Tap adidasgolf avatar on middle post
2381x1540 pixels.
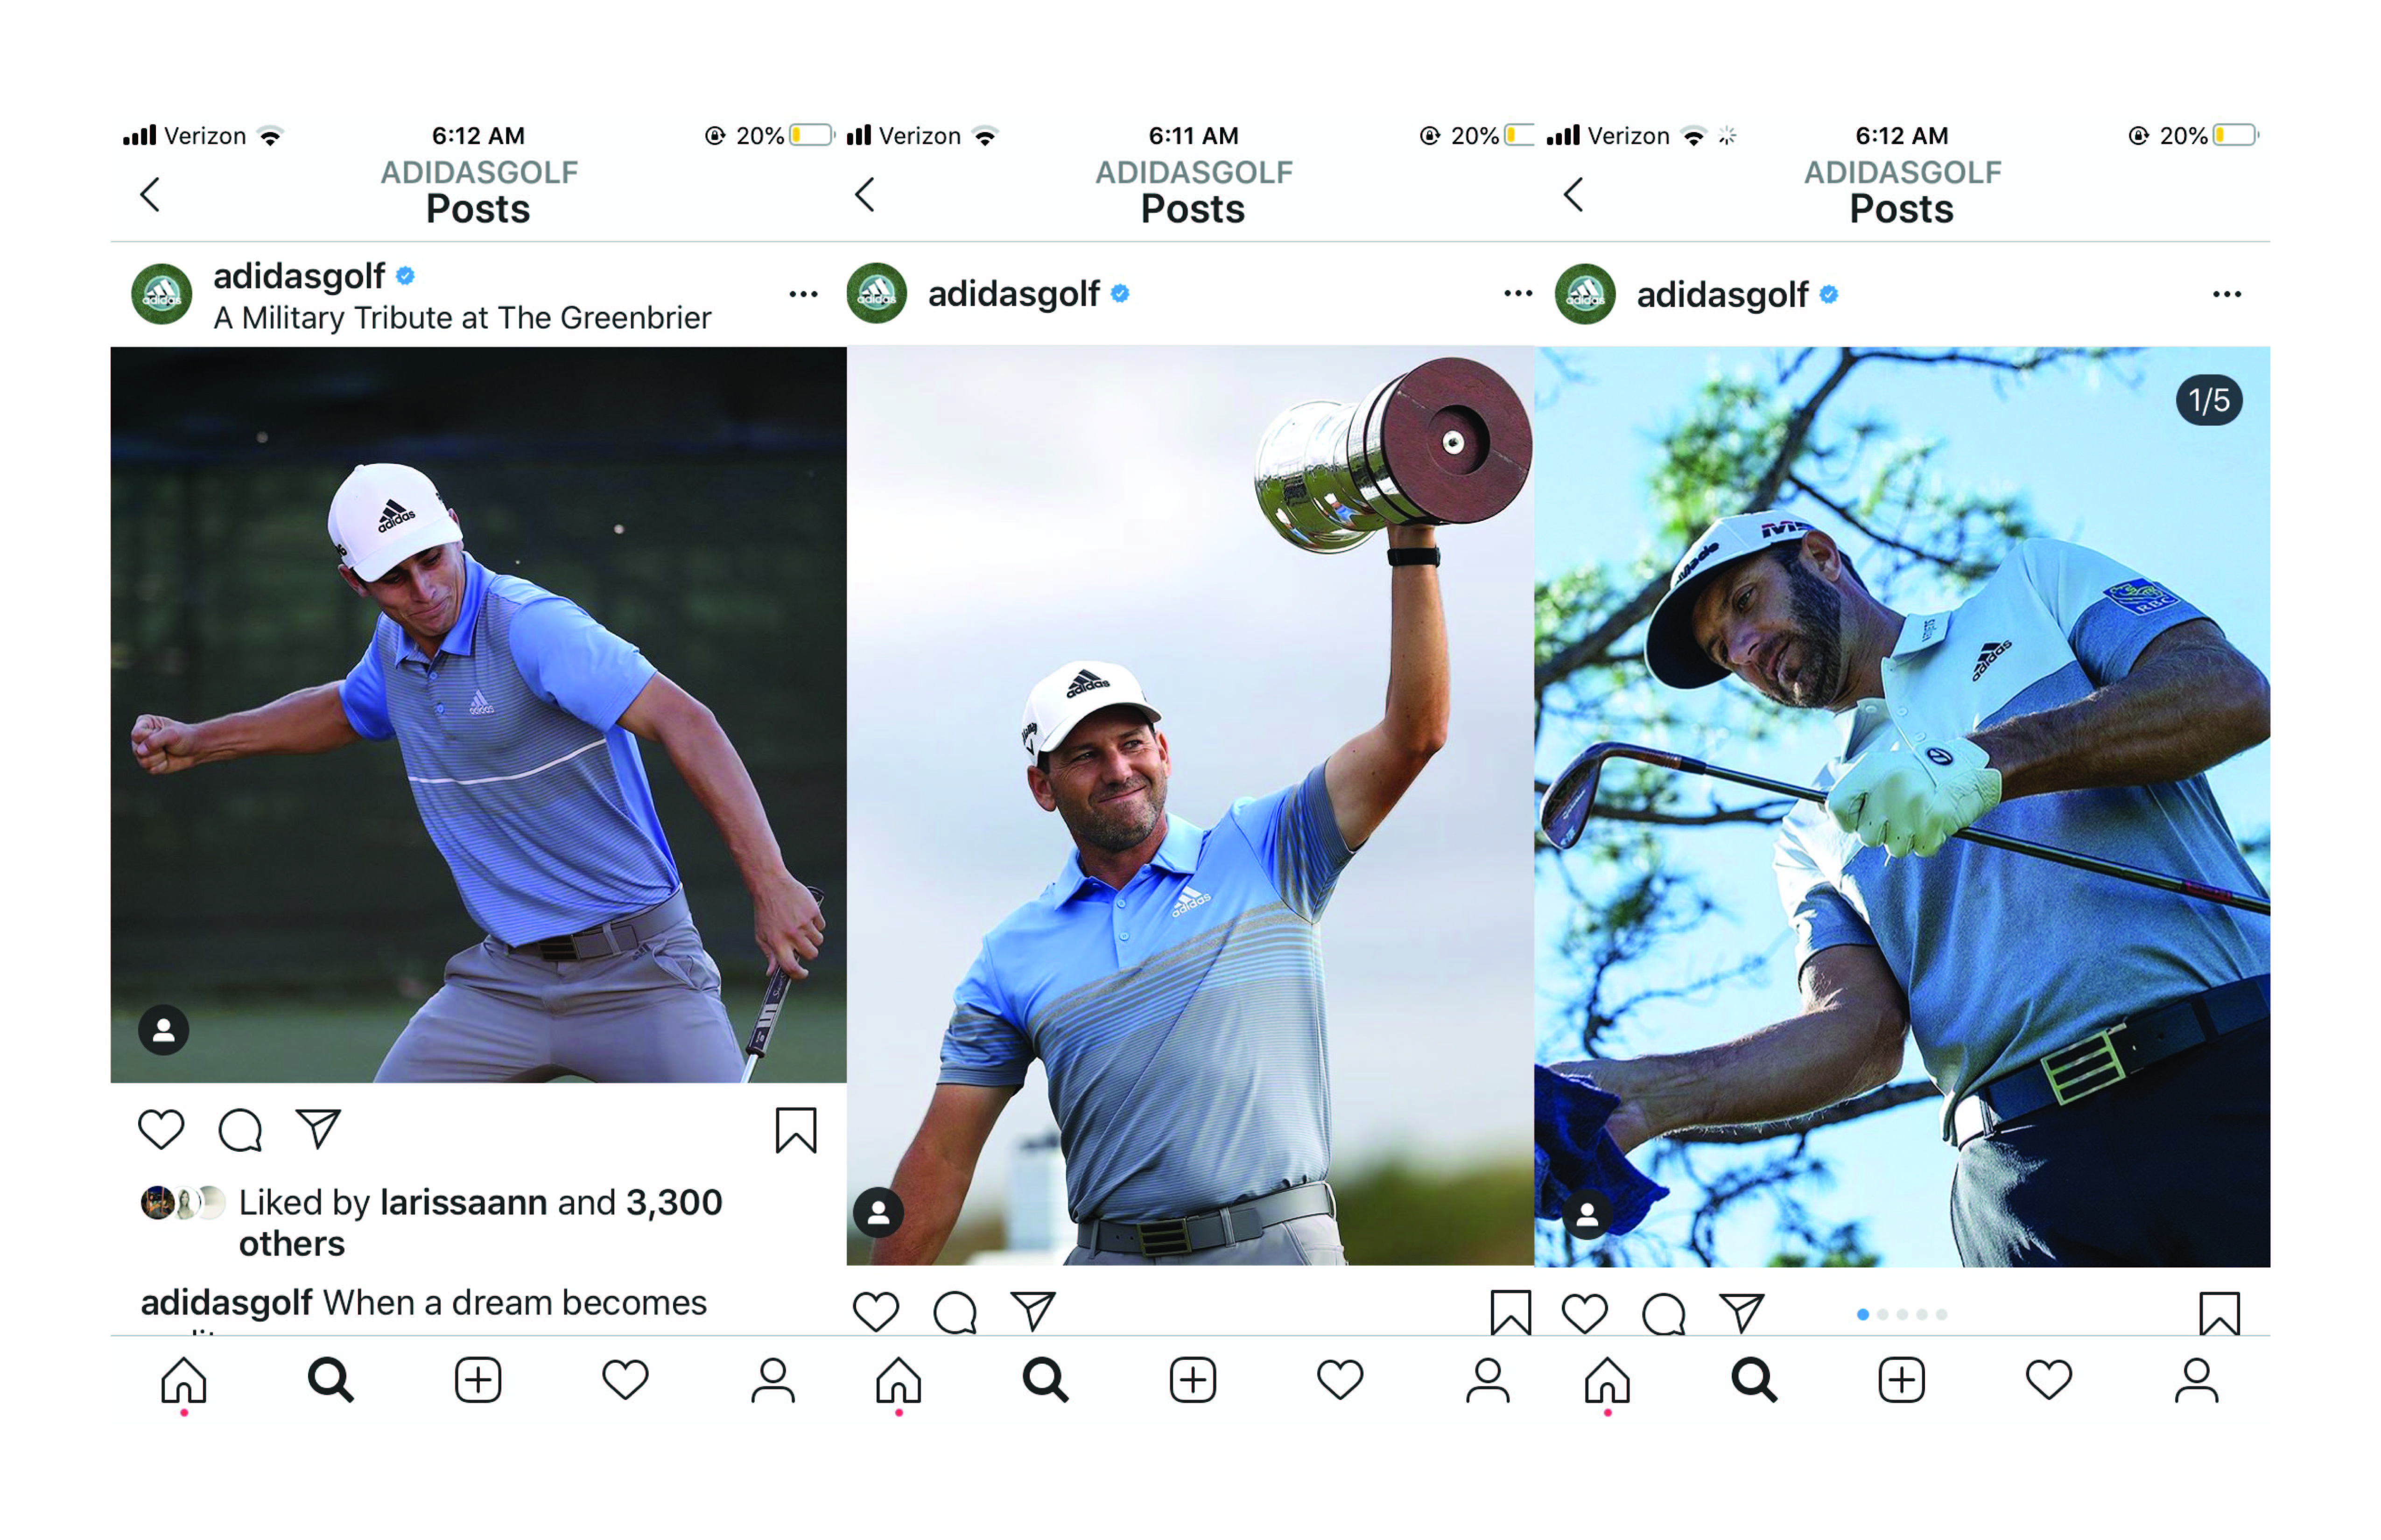coord(876,293)
